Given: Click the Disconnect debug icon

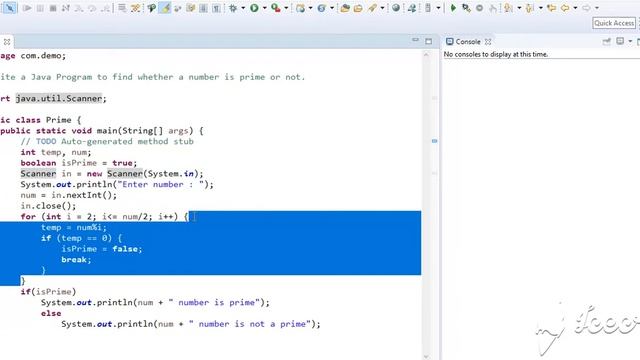Looking at the screenshot, I should [x=66, y=8].
